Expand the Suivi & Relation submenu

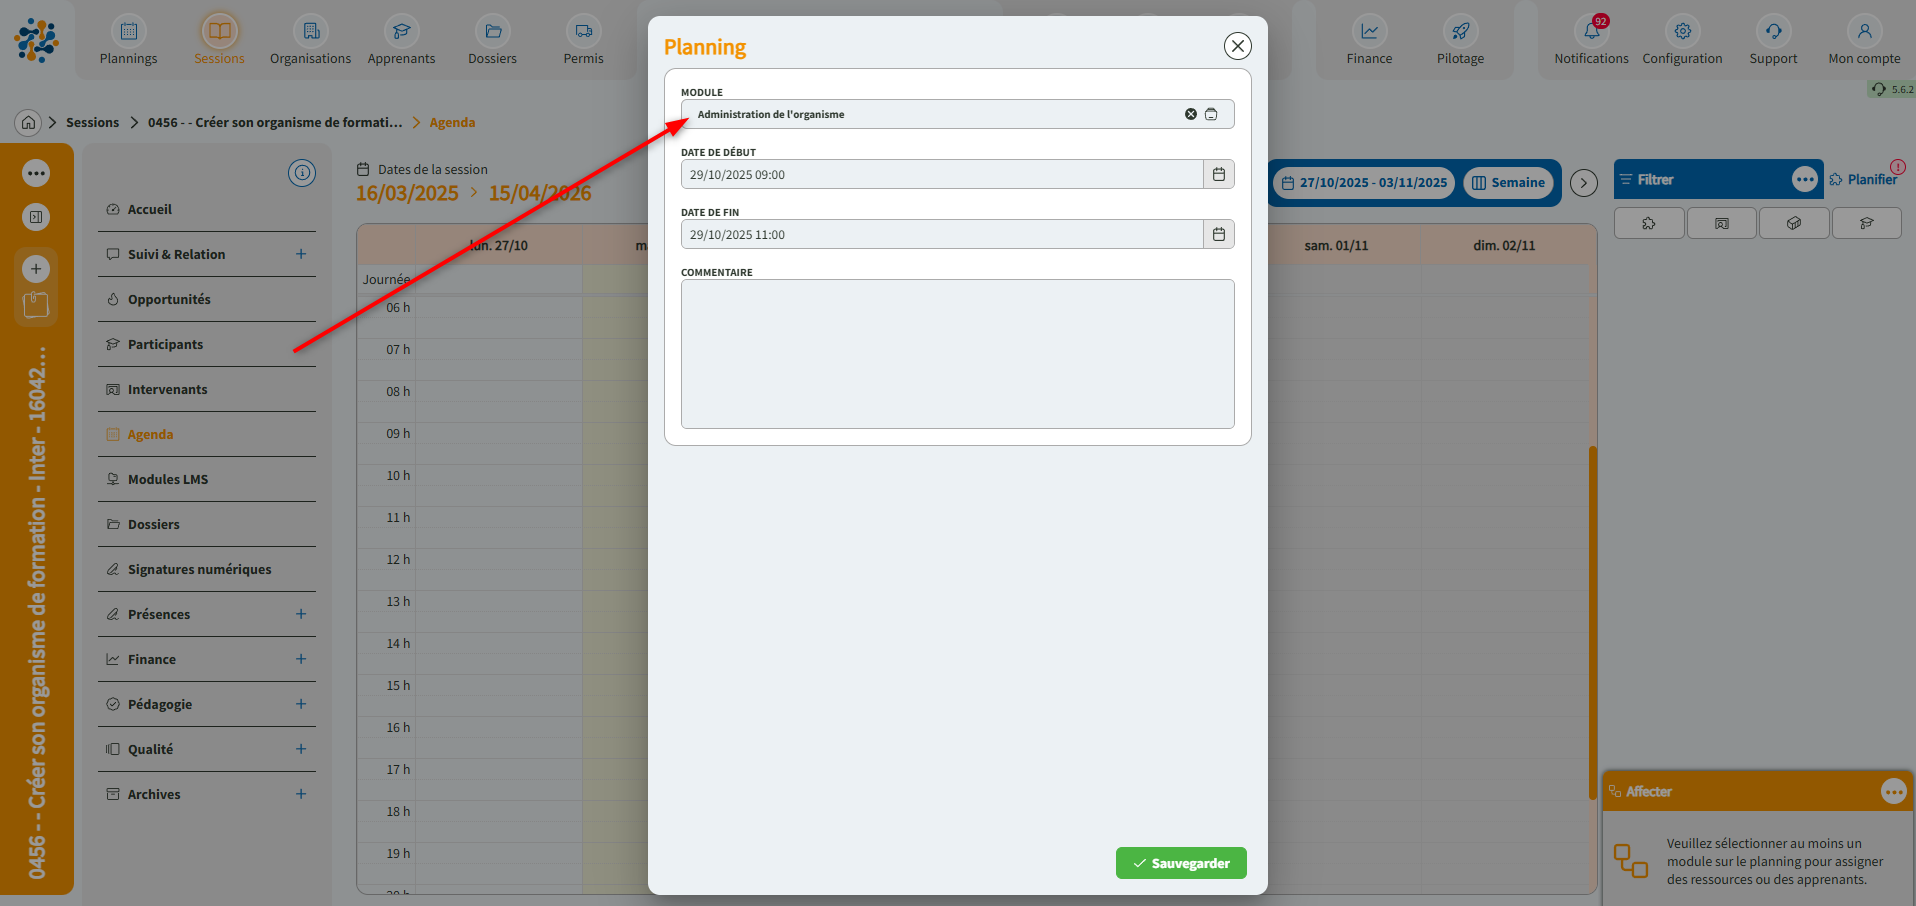click(300, 254)
